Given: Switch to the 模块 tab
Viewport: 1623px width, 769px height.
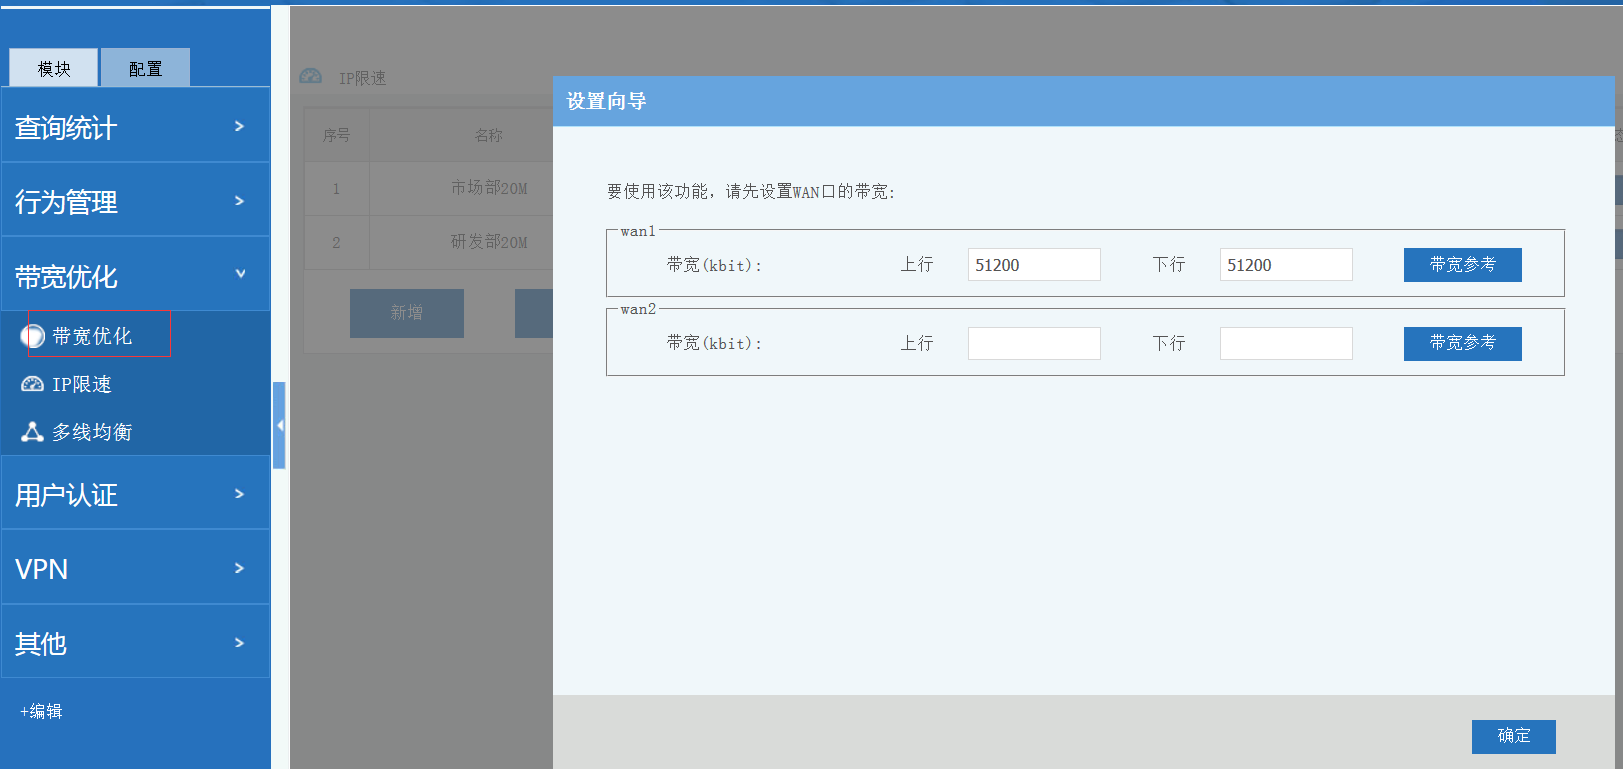Looking at the screenshot, I should [x=54, y=68].
